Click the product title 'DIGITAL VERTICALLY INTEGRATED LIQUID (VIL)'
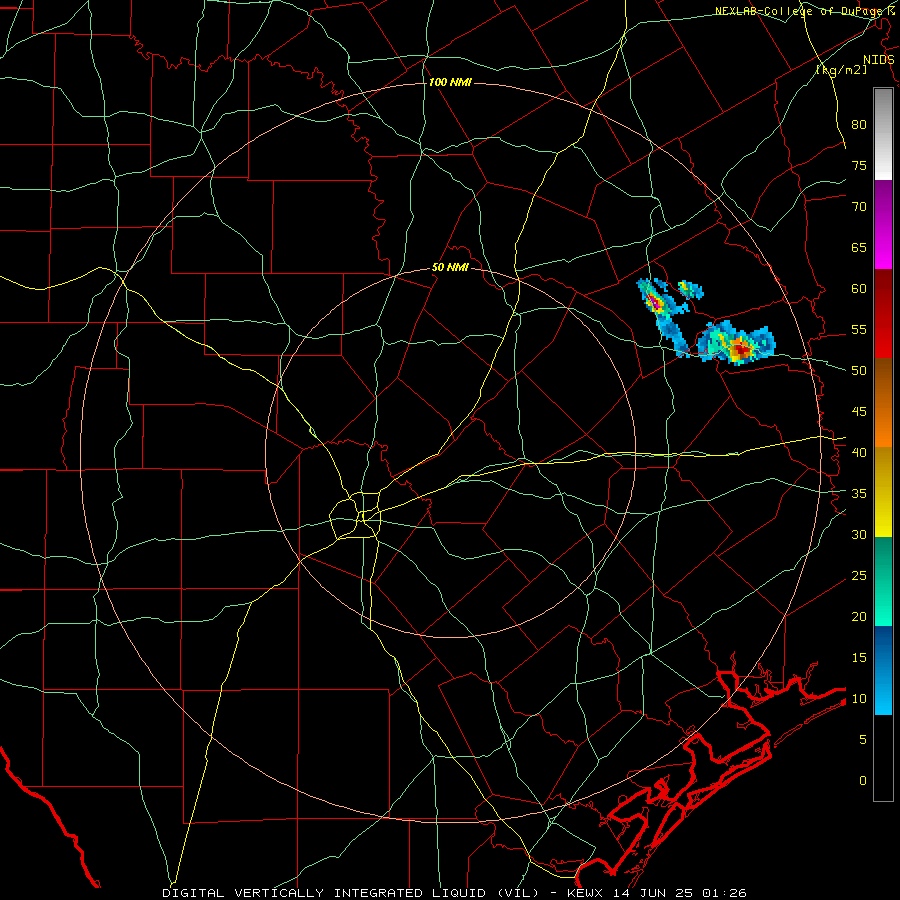Image resolution: width=900 pixels, height=900 pixels. click(350, 893)
